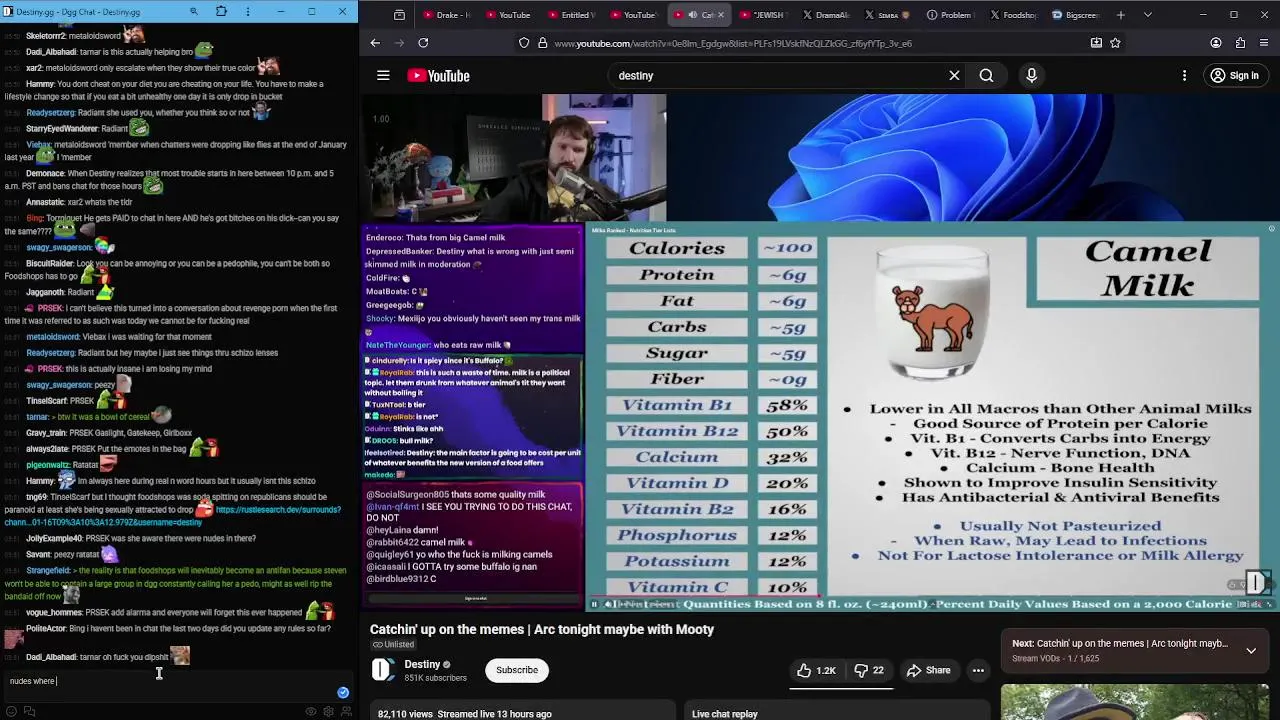Open a new browser tab
The width and height of the screenshot is (1280, 720).
pos(1120,15)
